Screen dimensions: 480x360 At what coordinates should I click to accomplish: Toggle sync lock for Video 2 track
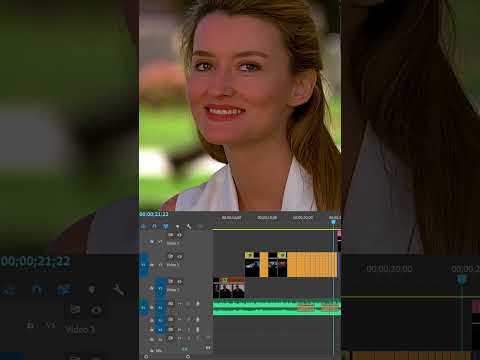171,256
